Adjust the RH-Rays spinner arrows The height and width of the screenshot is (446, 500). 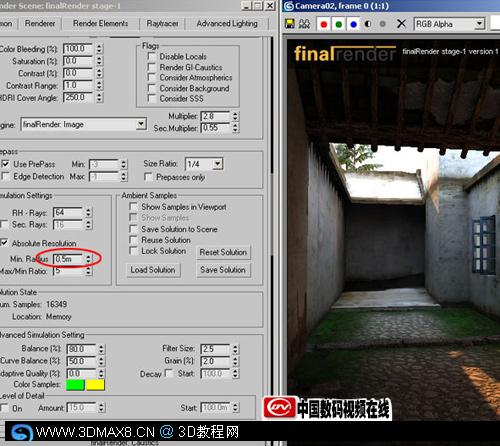(x=88, y=213)
